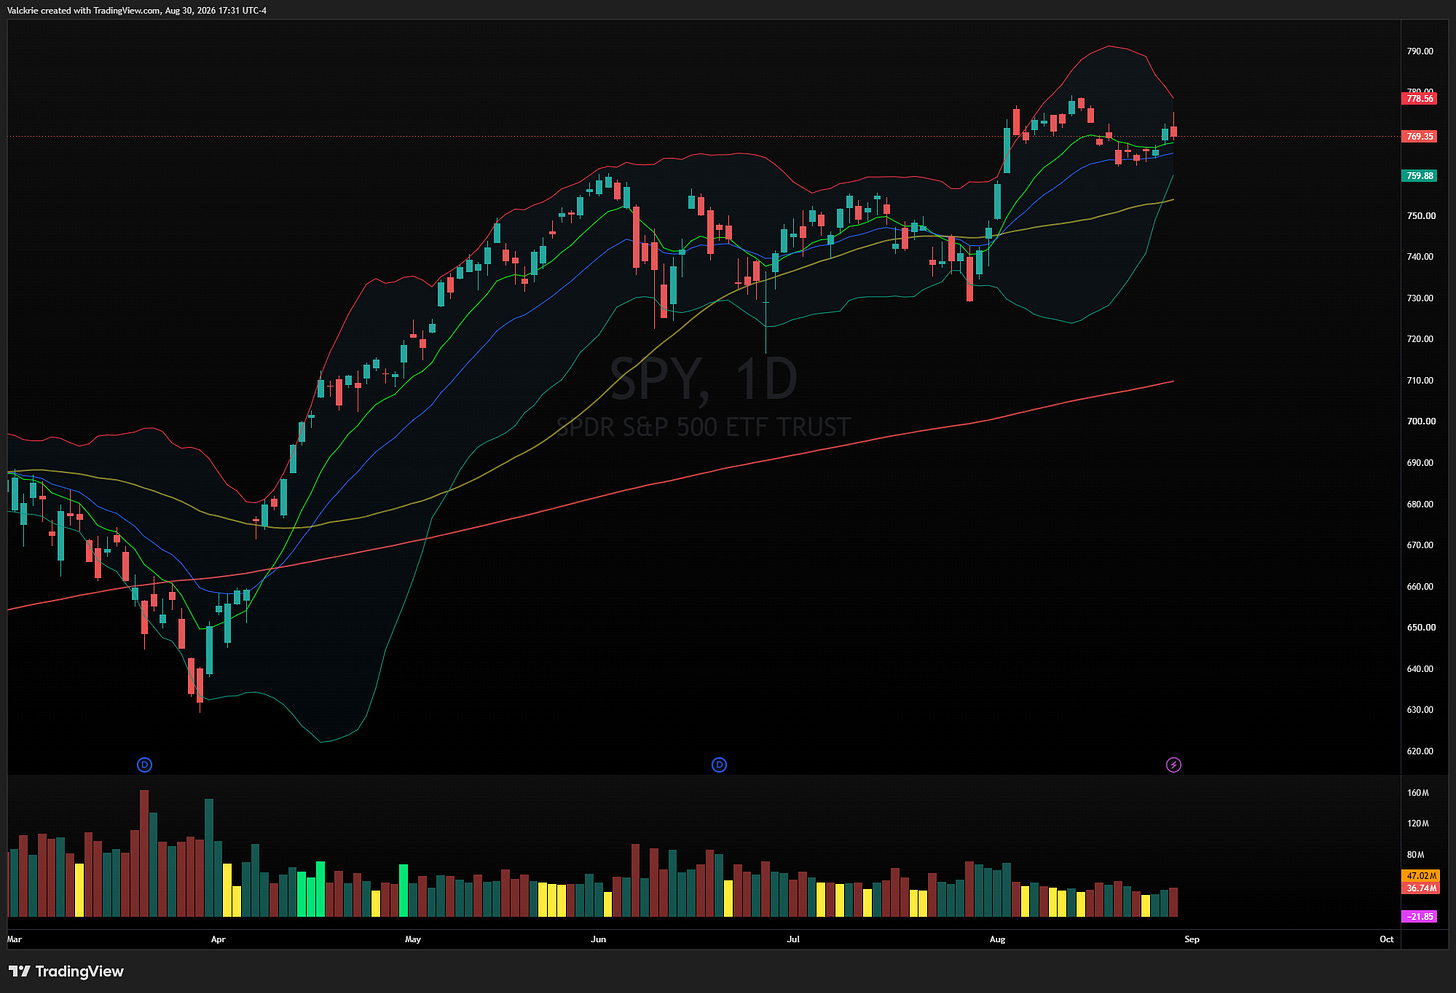The width and height of the screenshot is (1456, 993).
Task: Click the 160M volume axis label
Action: click(1418, 793)
